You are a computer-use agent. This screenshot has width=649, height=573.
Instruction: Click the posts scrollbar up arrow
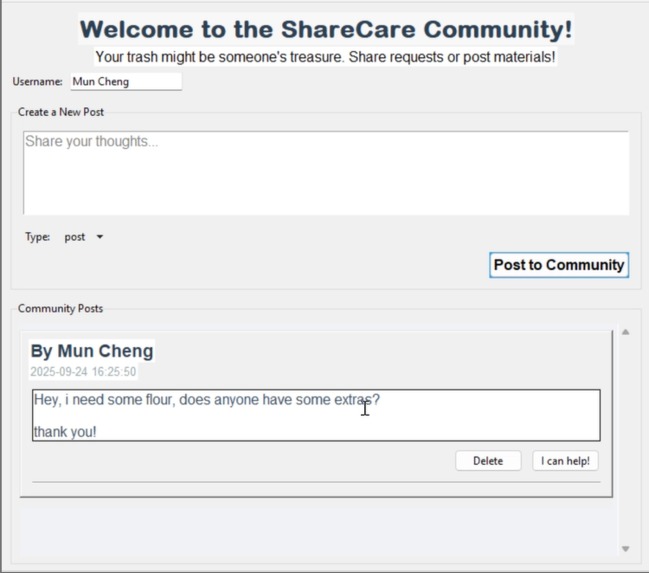625,332
